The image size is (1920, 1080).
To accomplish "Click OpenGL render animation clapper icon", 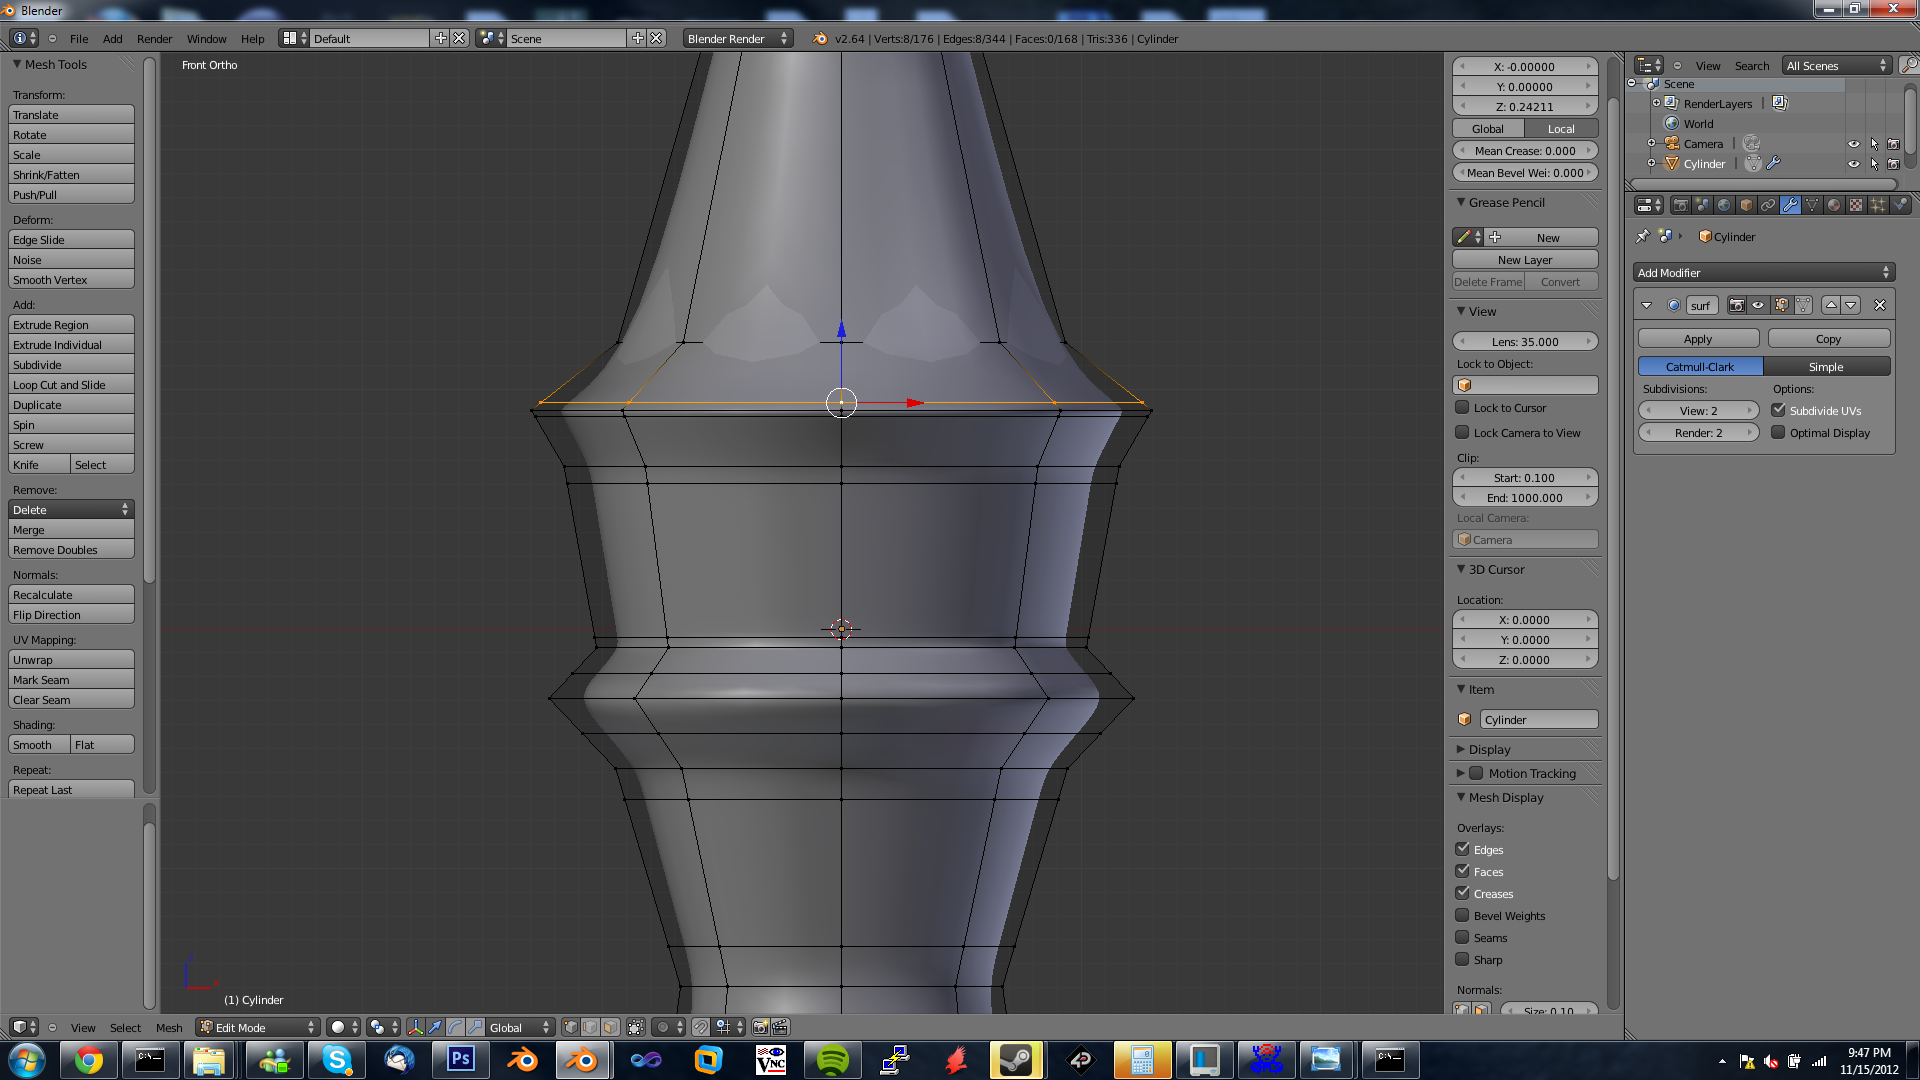I will point(780,1027).
